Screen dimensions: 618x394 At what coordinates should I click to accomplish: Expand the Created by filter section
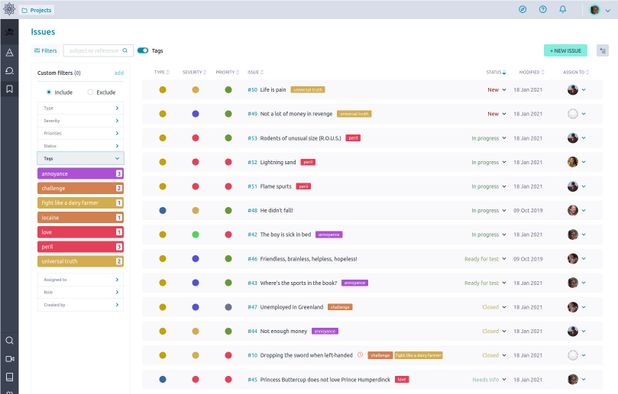(x=80, y=305)
